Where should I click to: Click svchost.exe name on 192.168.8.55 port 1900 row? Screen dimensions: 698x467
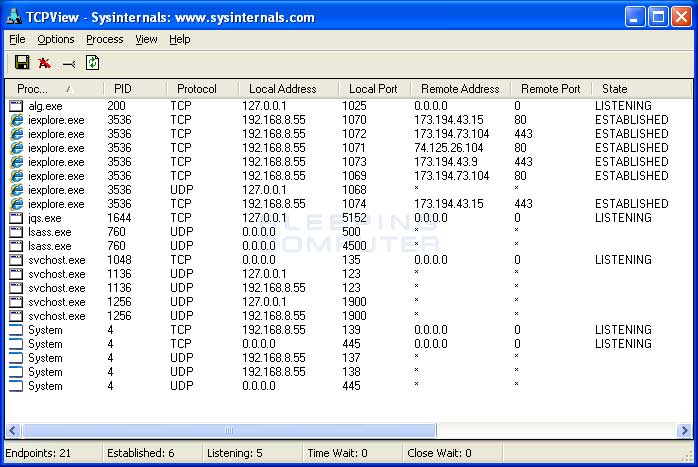pos(57,316)
